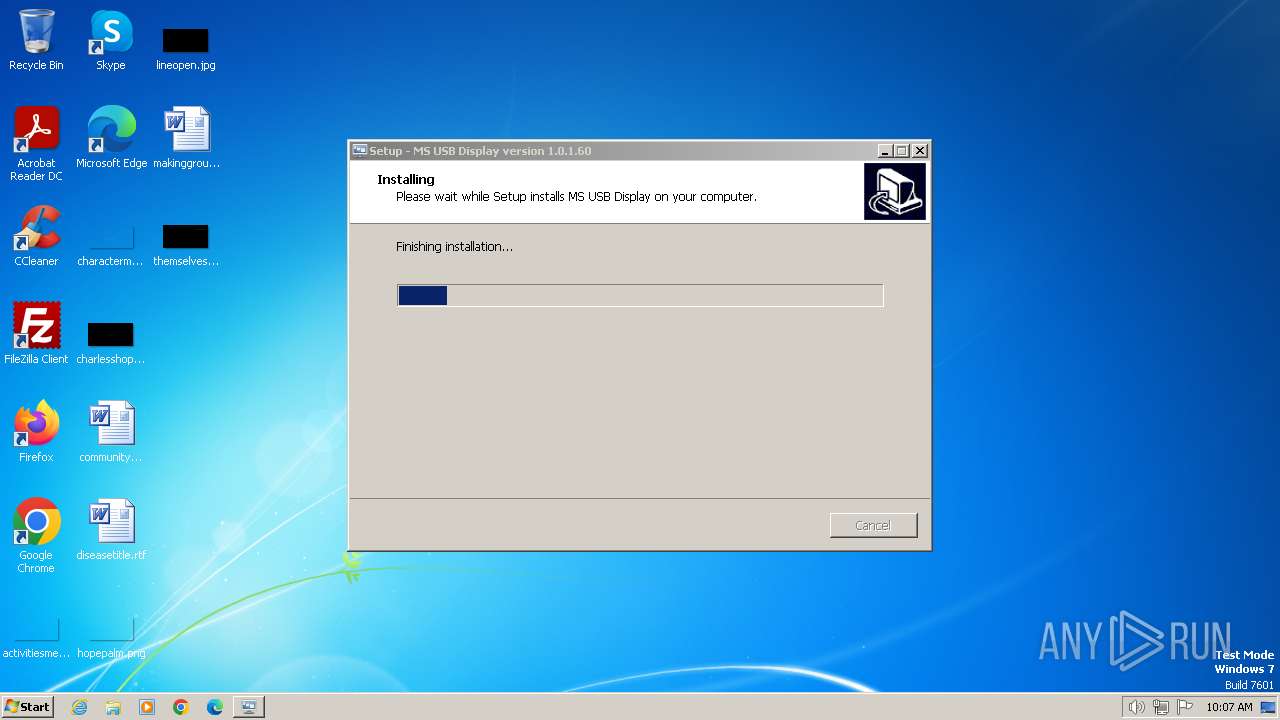Viewport: 1280px width, 720px height.
Task: Open CCleaner desktop shortcut
Action: coord(36,236)
